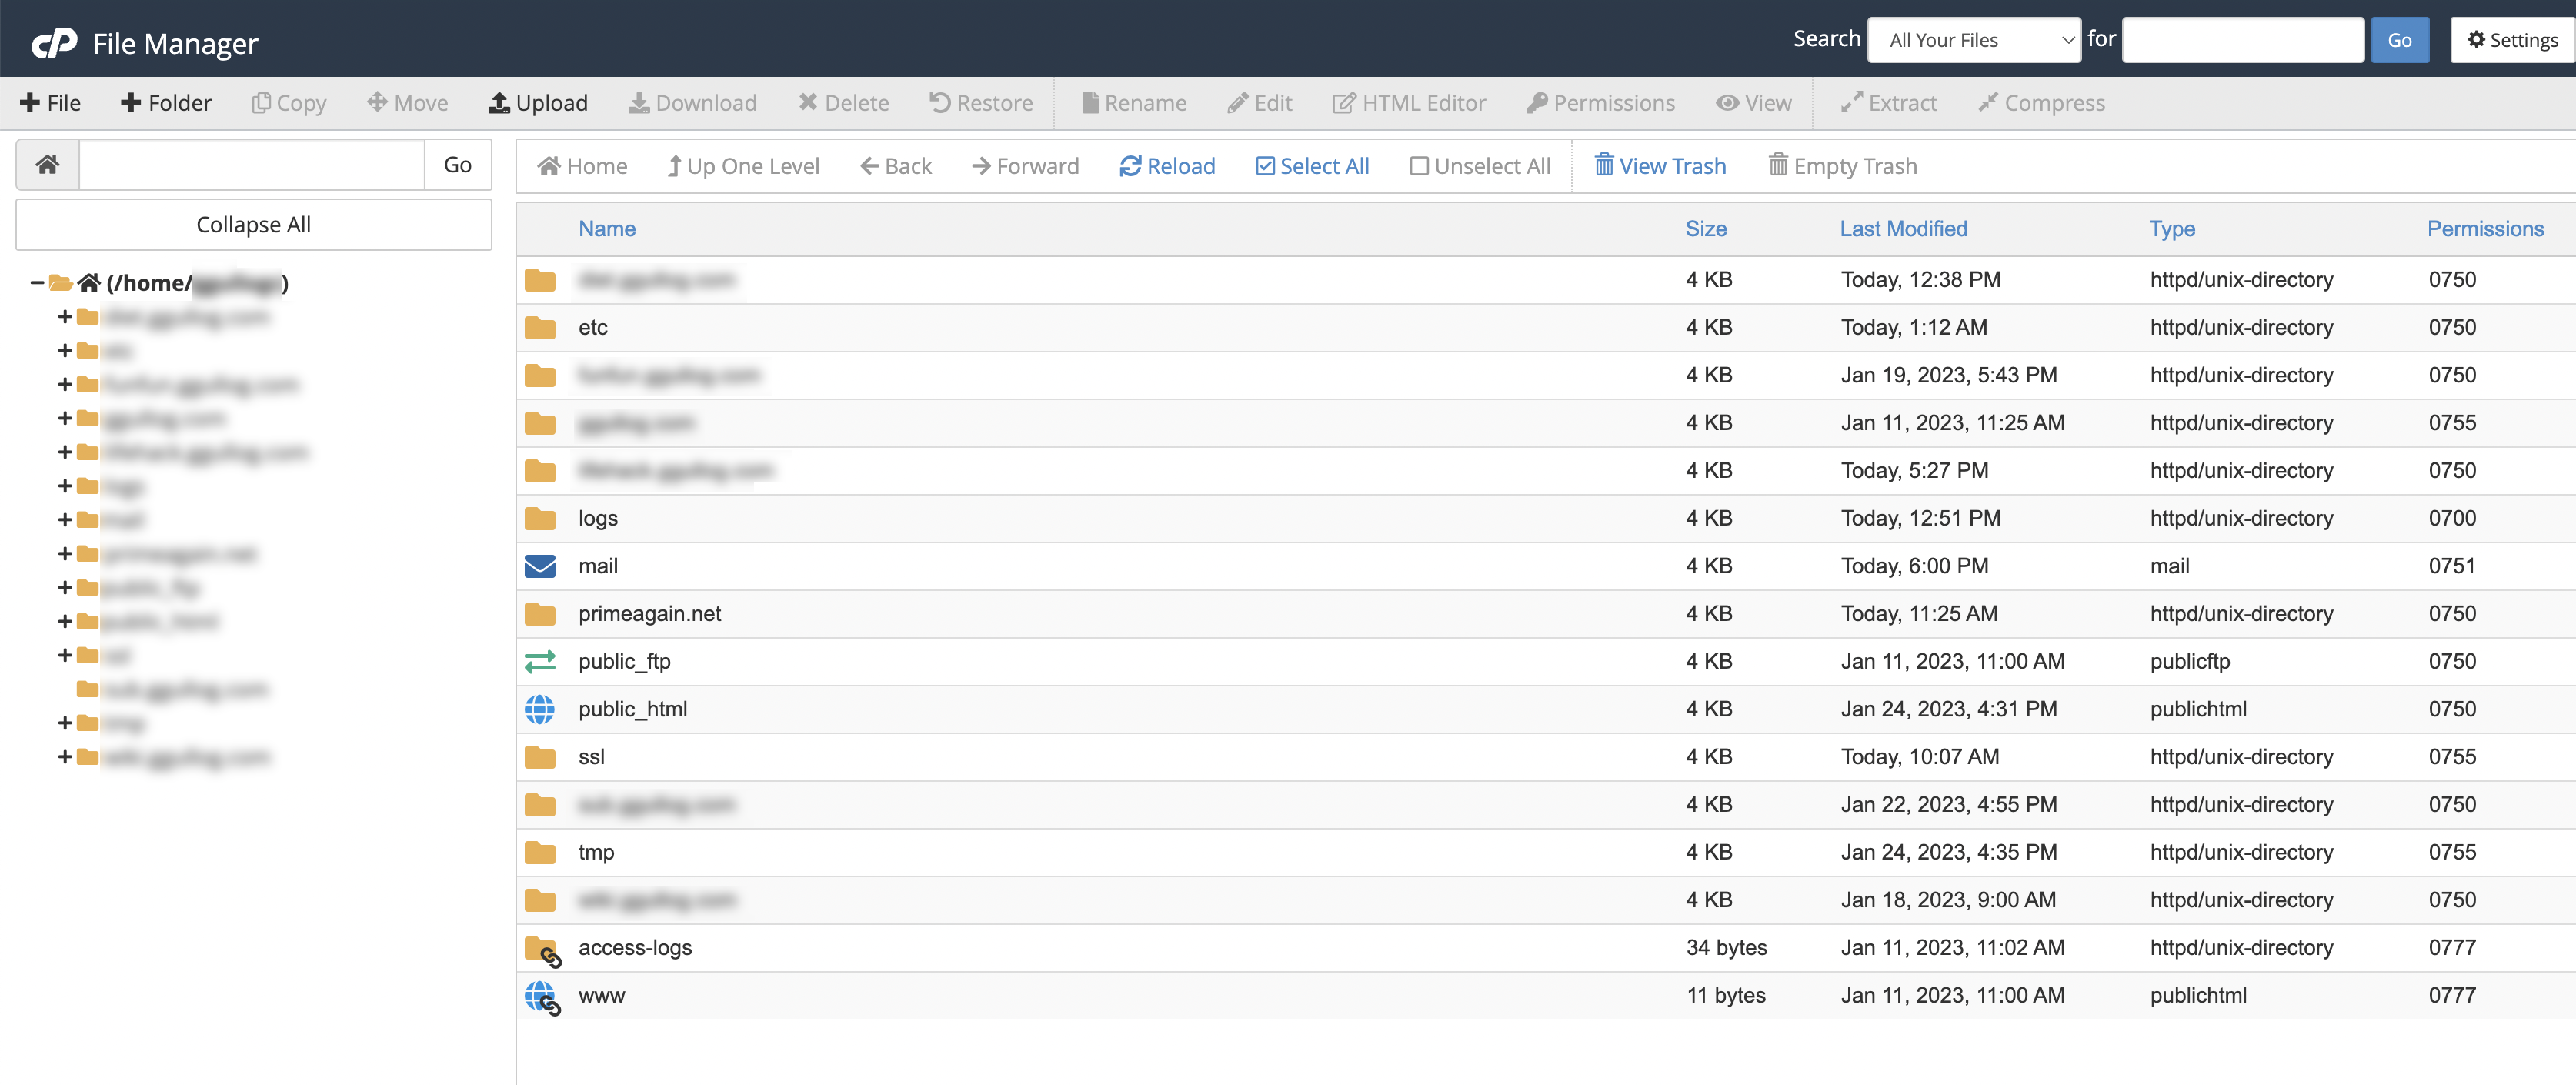
Task: Click the Collapse All button
Action: (x=253, y=225)
